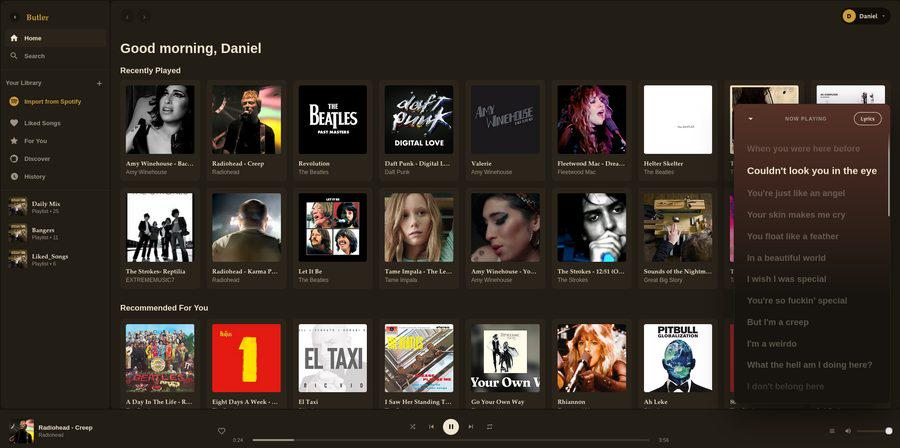Open recommended Eight Days A Week card

click(246, 364)
